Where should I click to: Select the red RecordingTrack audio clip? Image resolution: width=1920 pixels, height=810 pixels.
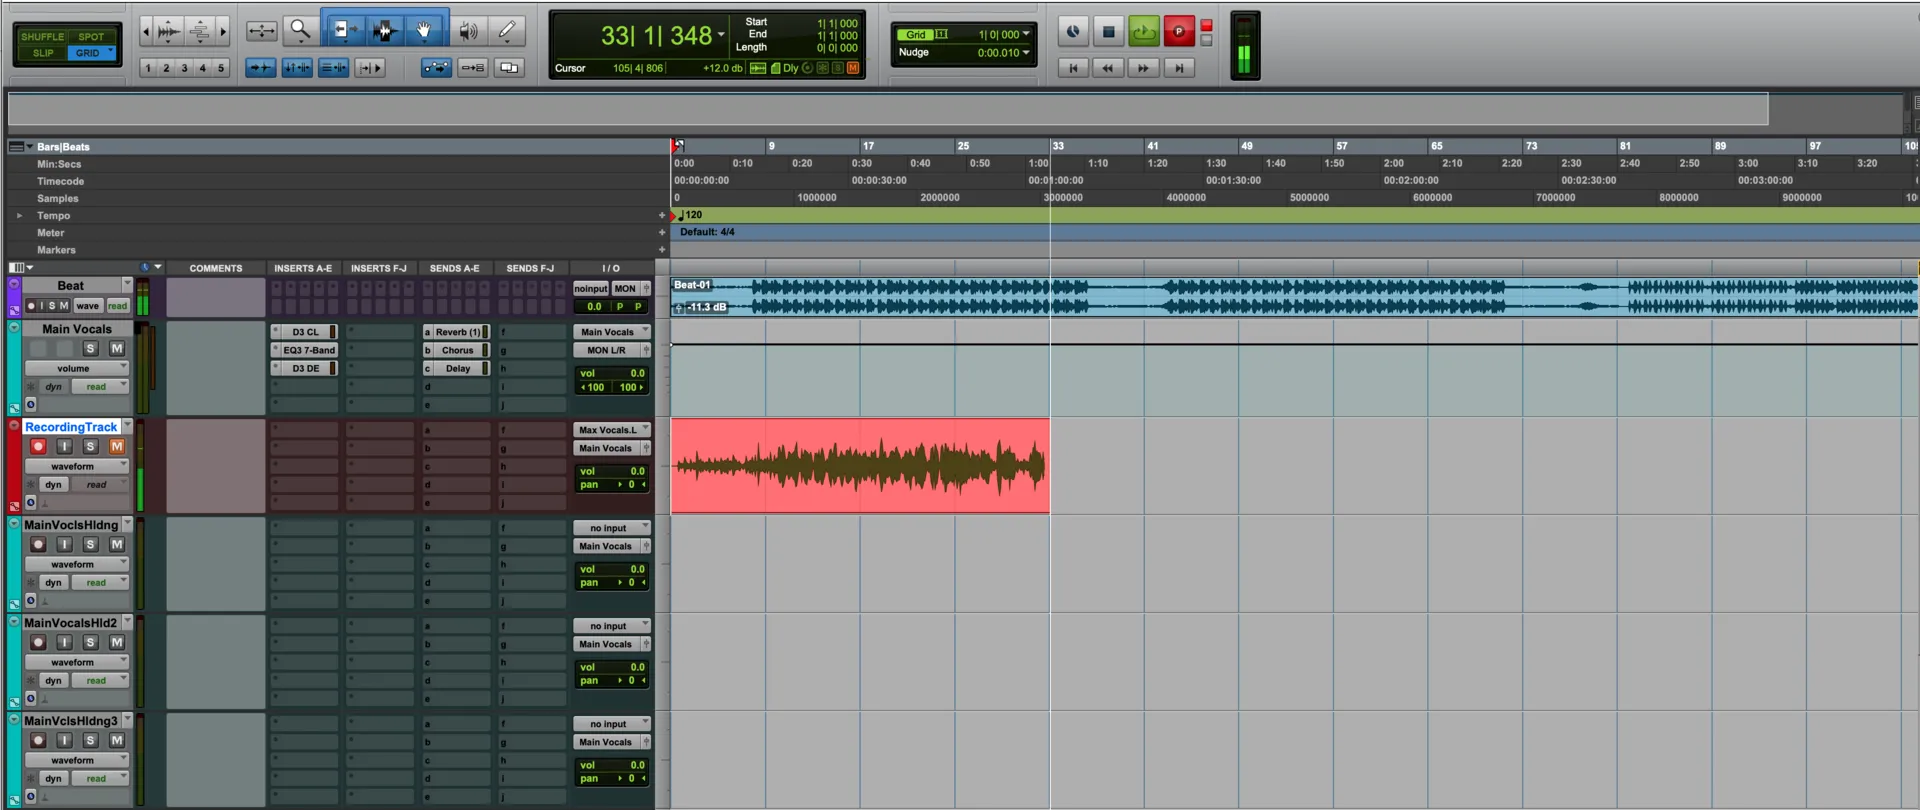pos(860,466)
